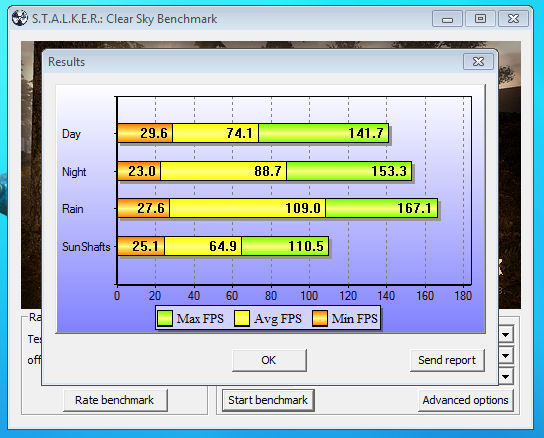Viewport: 544px width, 438px height.
Task: Click the Min FPS legend label
Action: point(355,319)
